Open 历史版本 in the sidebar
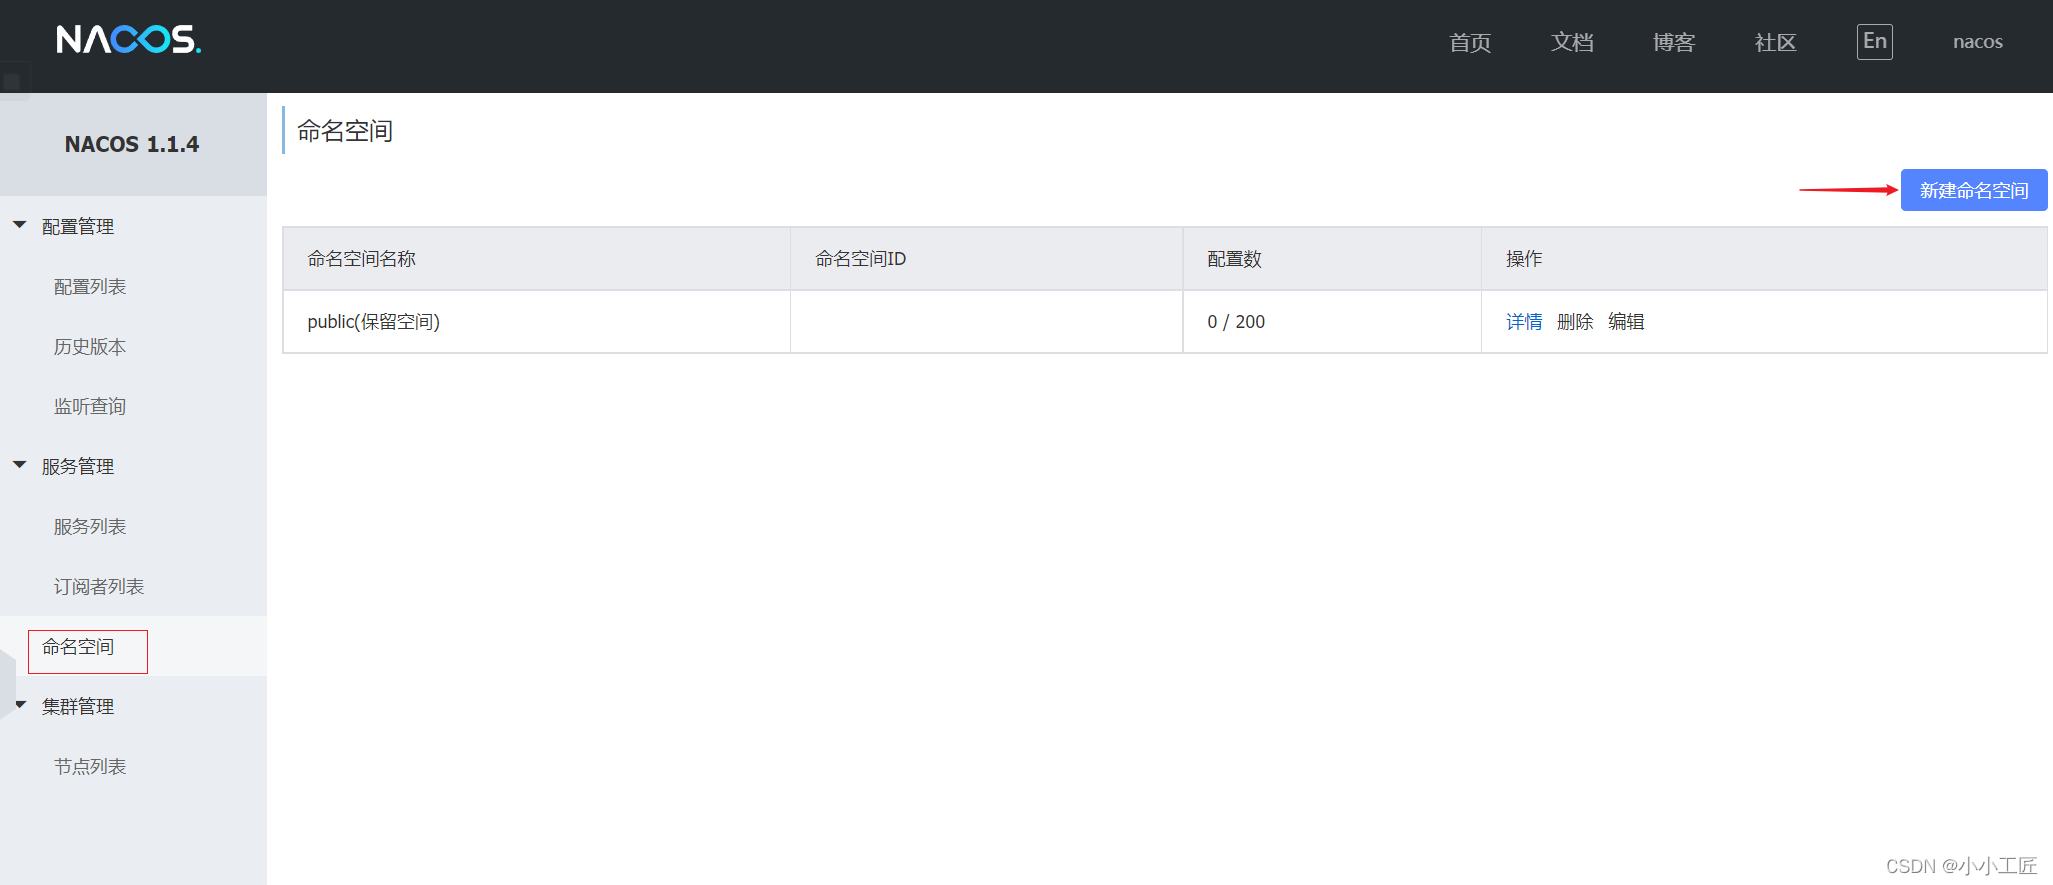 (x=90, y=347)
